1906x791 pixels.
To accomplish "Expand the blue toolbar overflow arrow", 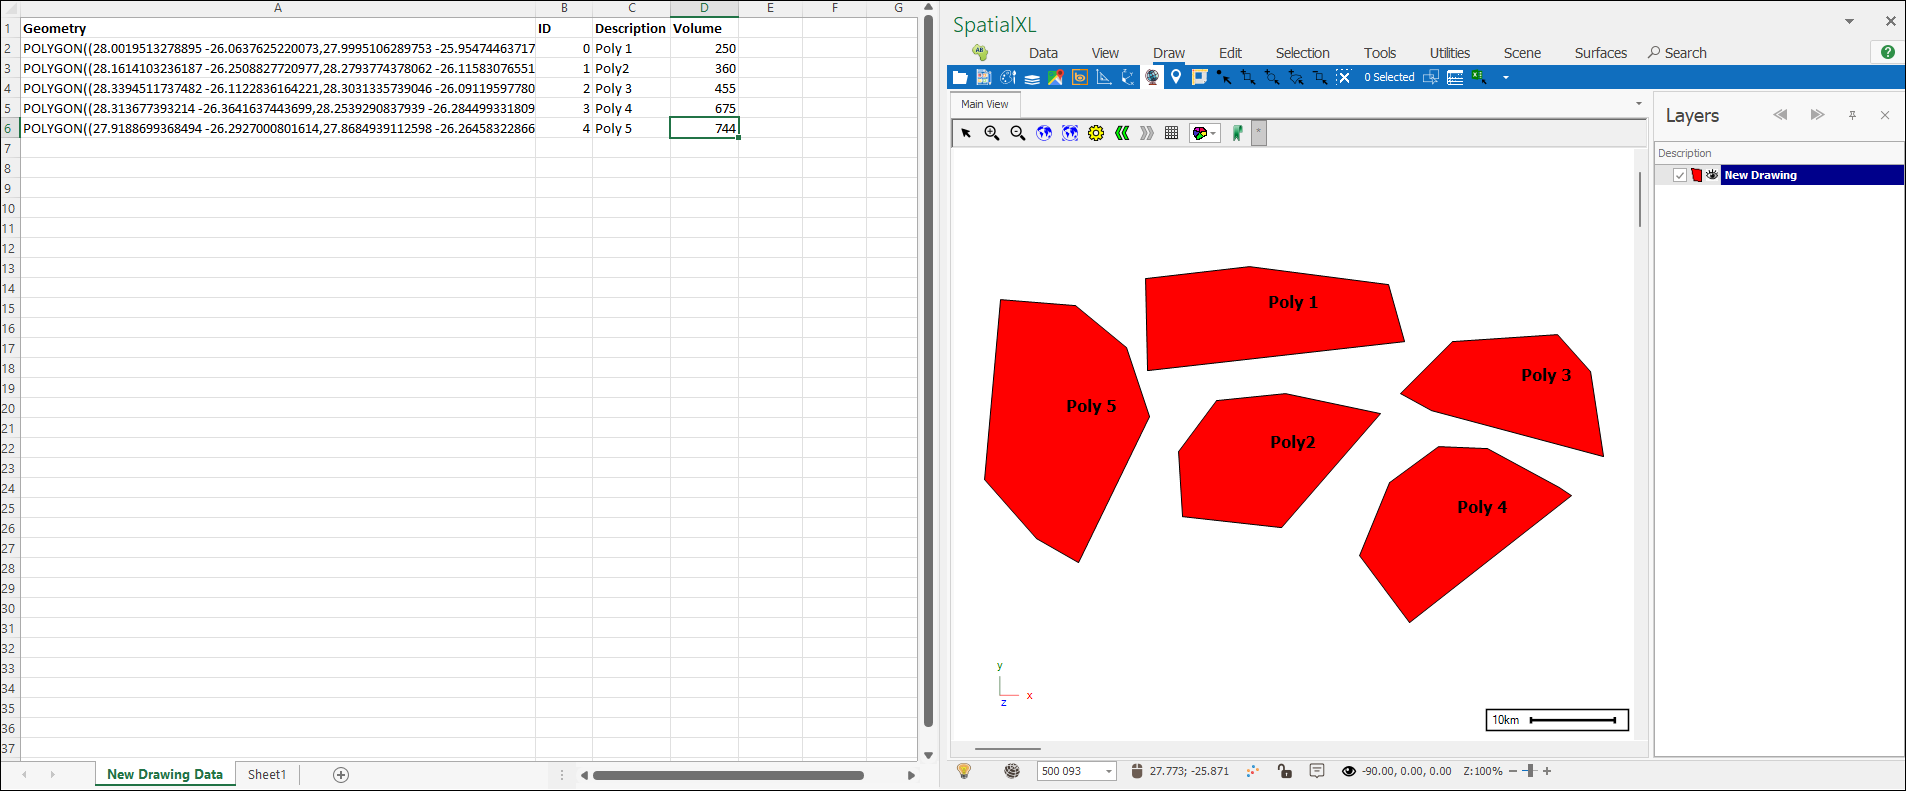I will click(1506, 77).
